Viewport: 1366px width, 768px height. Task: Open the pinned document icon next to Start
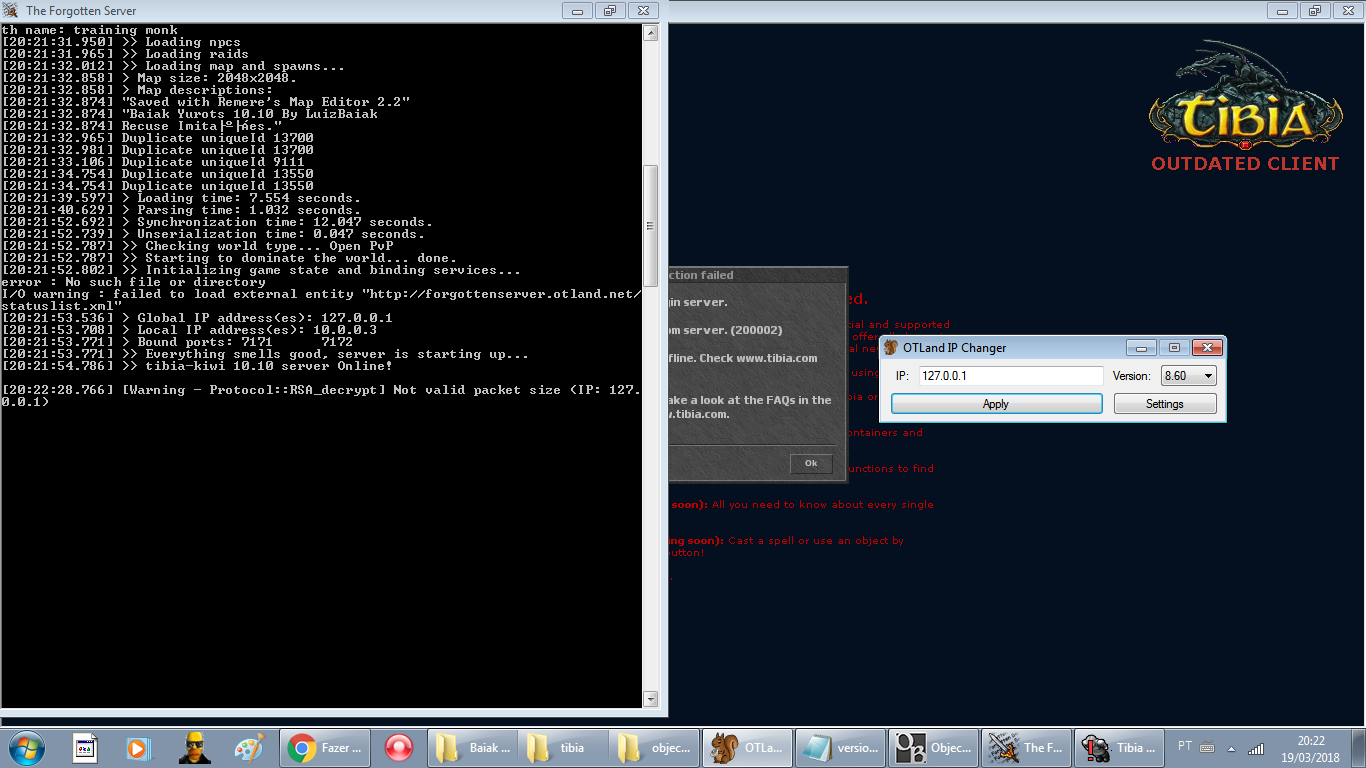(86, 747)
